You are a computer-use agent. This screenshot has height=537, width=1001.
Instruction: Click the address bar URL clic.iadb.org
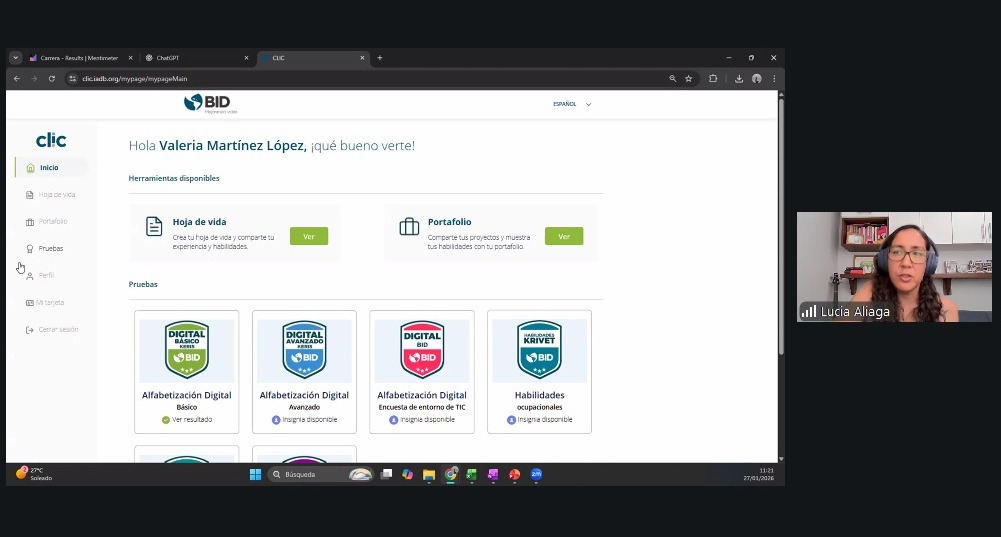pos(135,79)
